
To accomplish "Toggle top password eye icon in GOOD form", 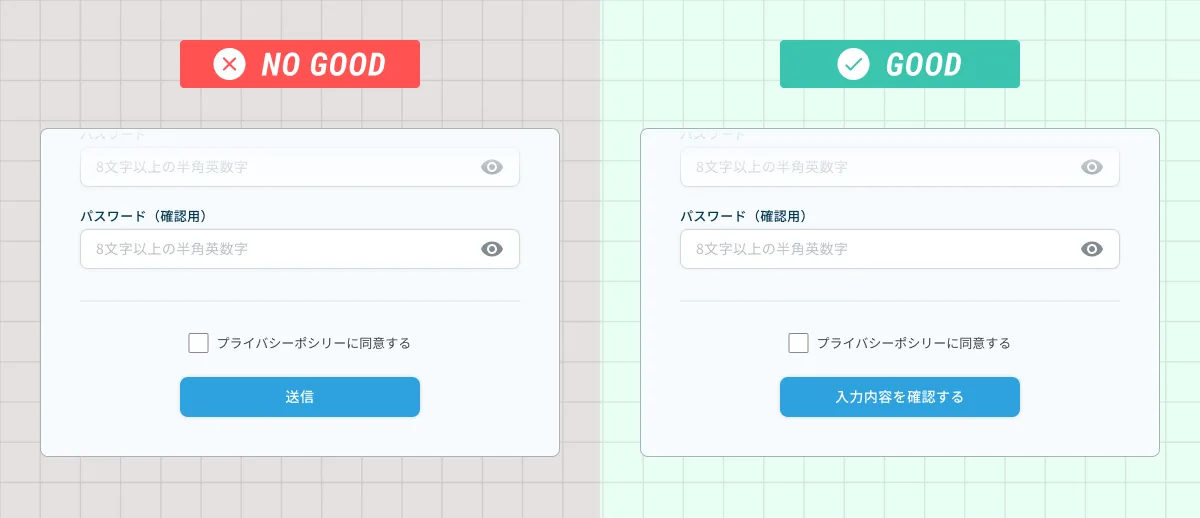I will coord(1092,167).
